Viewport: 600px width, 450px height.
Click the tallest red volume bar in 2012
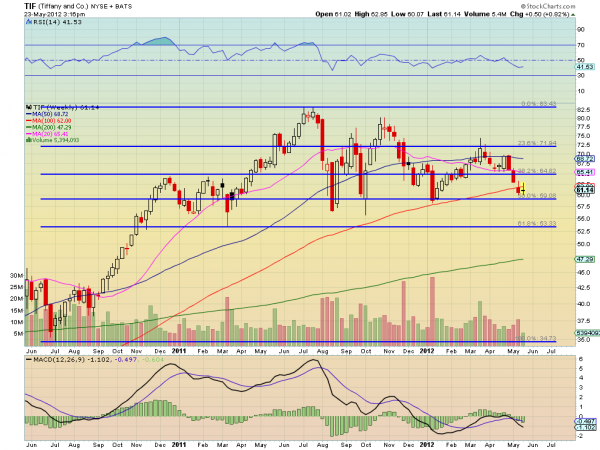[x=432, y=310]
